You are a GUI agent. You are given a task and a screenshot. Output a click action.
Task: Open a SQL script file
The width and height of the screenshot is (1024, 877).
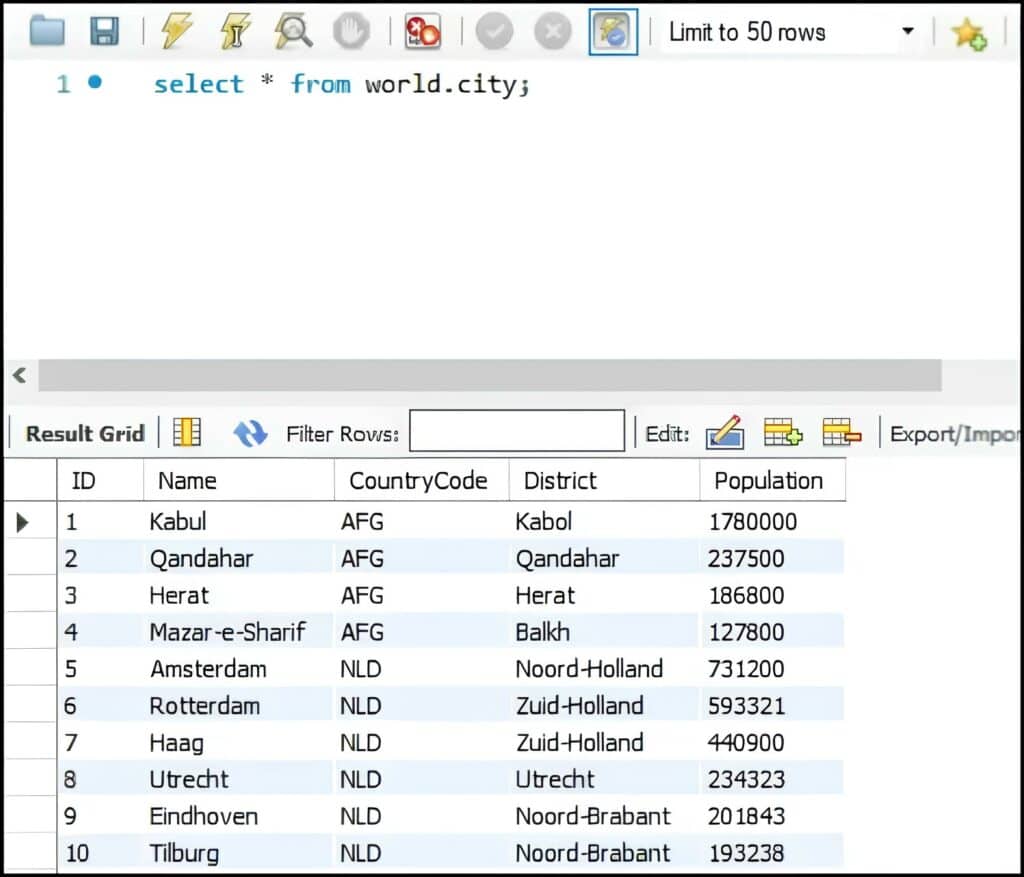click(x=47, y=31)
